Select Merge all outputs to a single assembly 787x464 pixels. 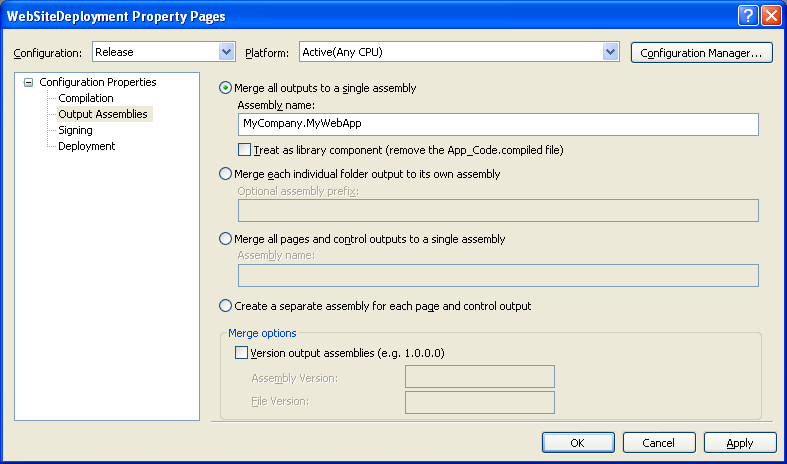click(226, 88)
